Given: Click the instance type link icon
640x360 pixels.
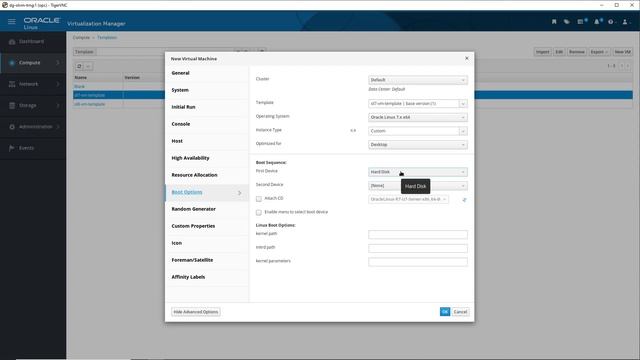Looking at the screenshot, I should click(x=353, y=131).
